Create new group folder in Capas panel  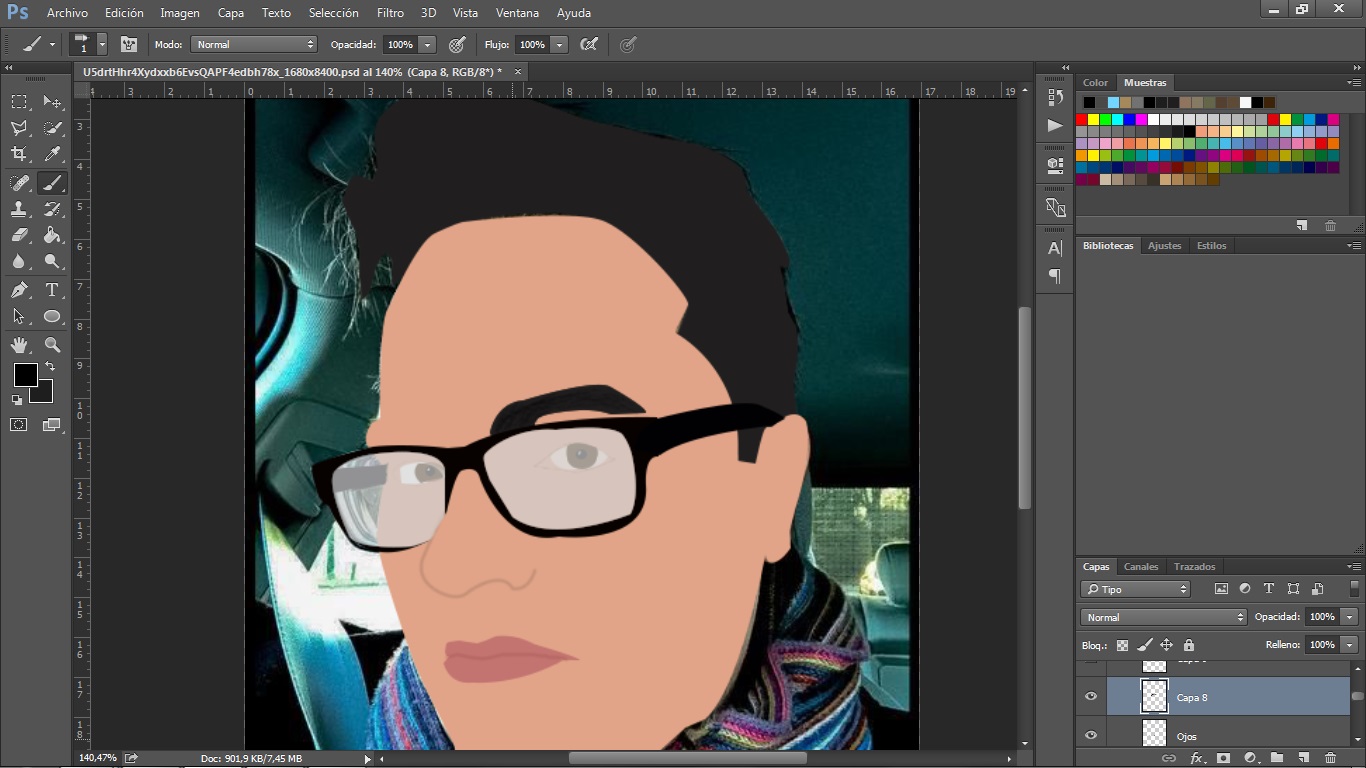[x=1277, y=758]
